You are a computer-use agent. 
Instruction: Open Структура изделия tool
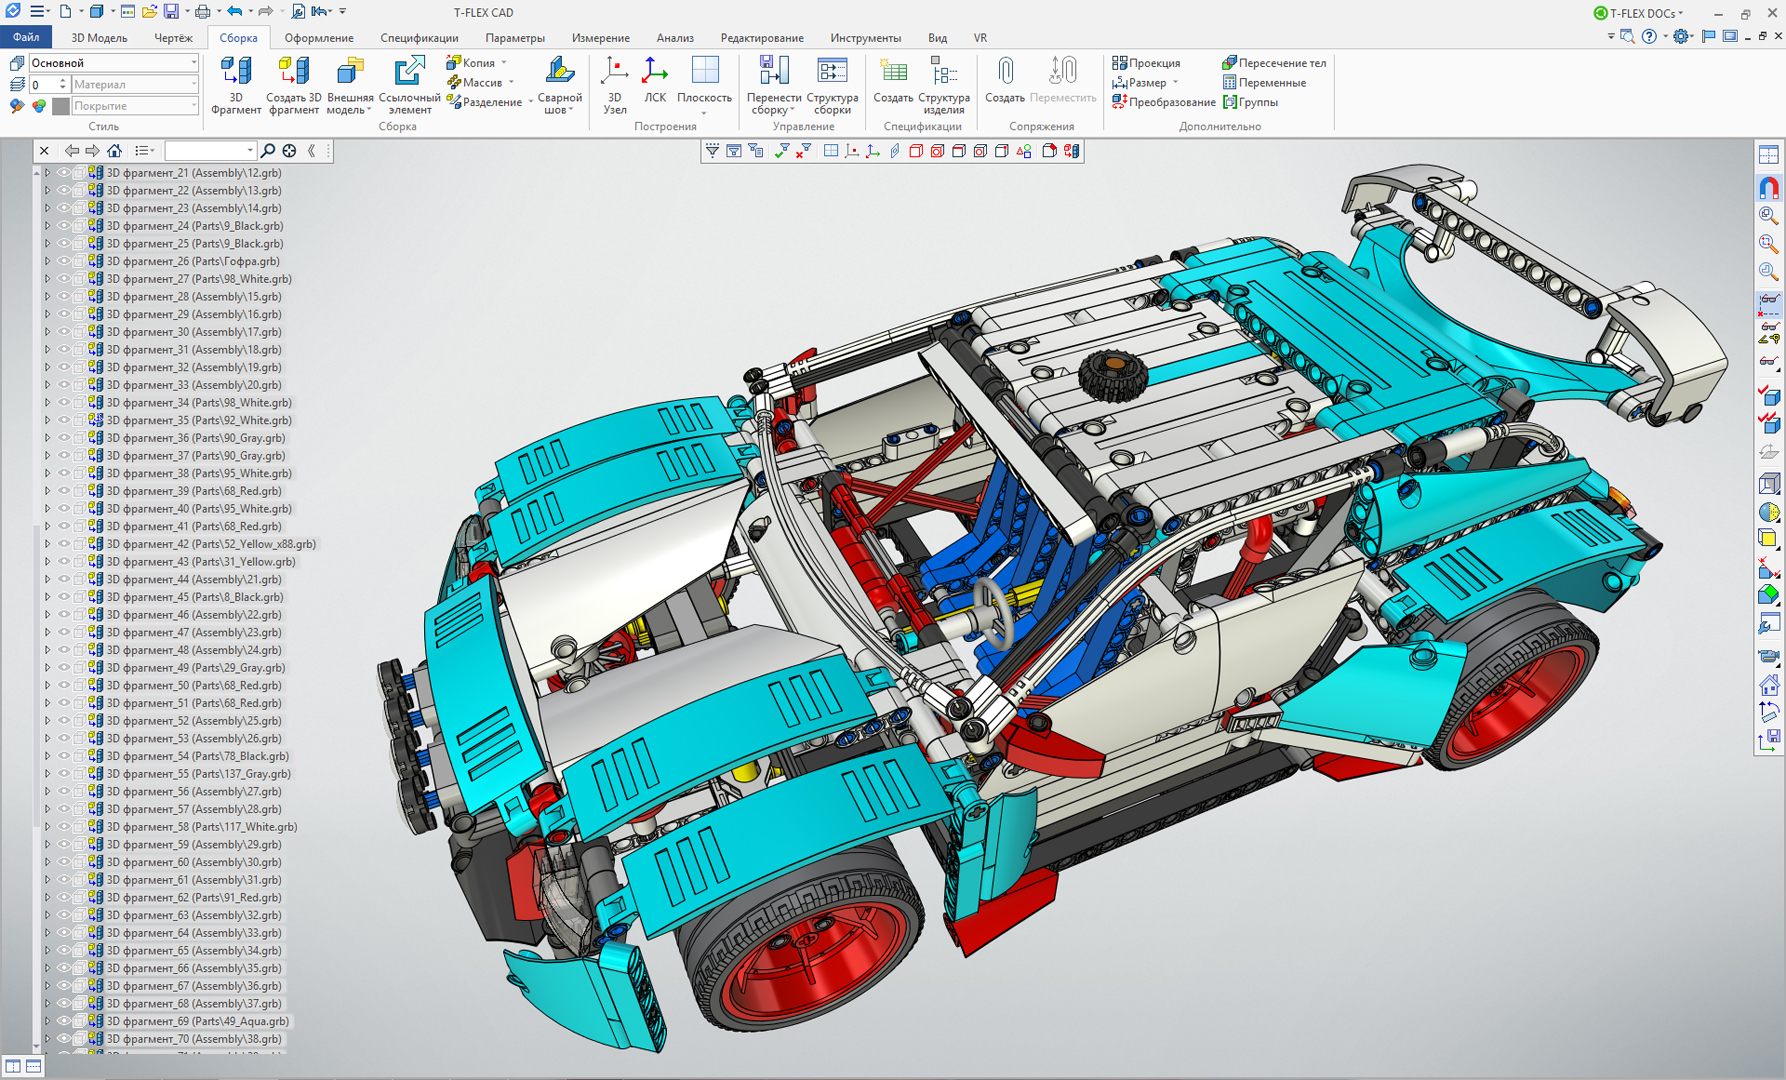943,85
